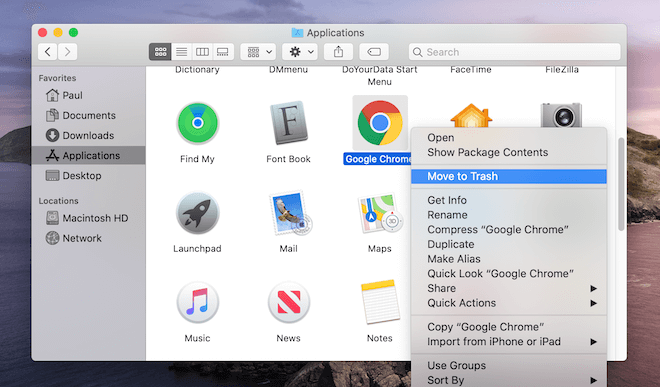Open Desktop in the sidebar
660x387 pixels.
(88, 176)
